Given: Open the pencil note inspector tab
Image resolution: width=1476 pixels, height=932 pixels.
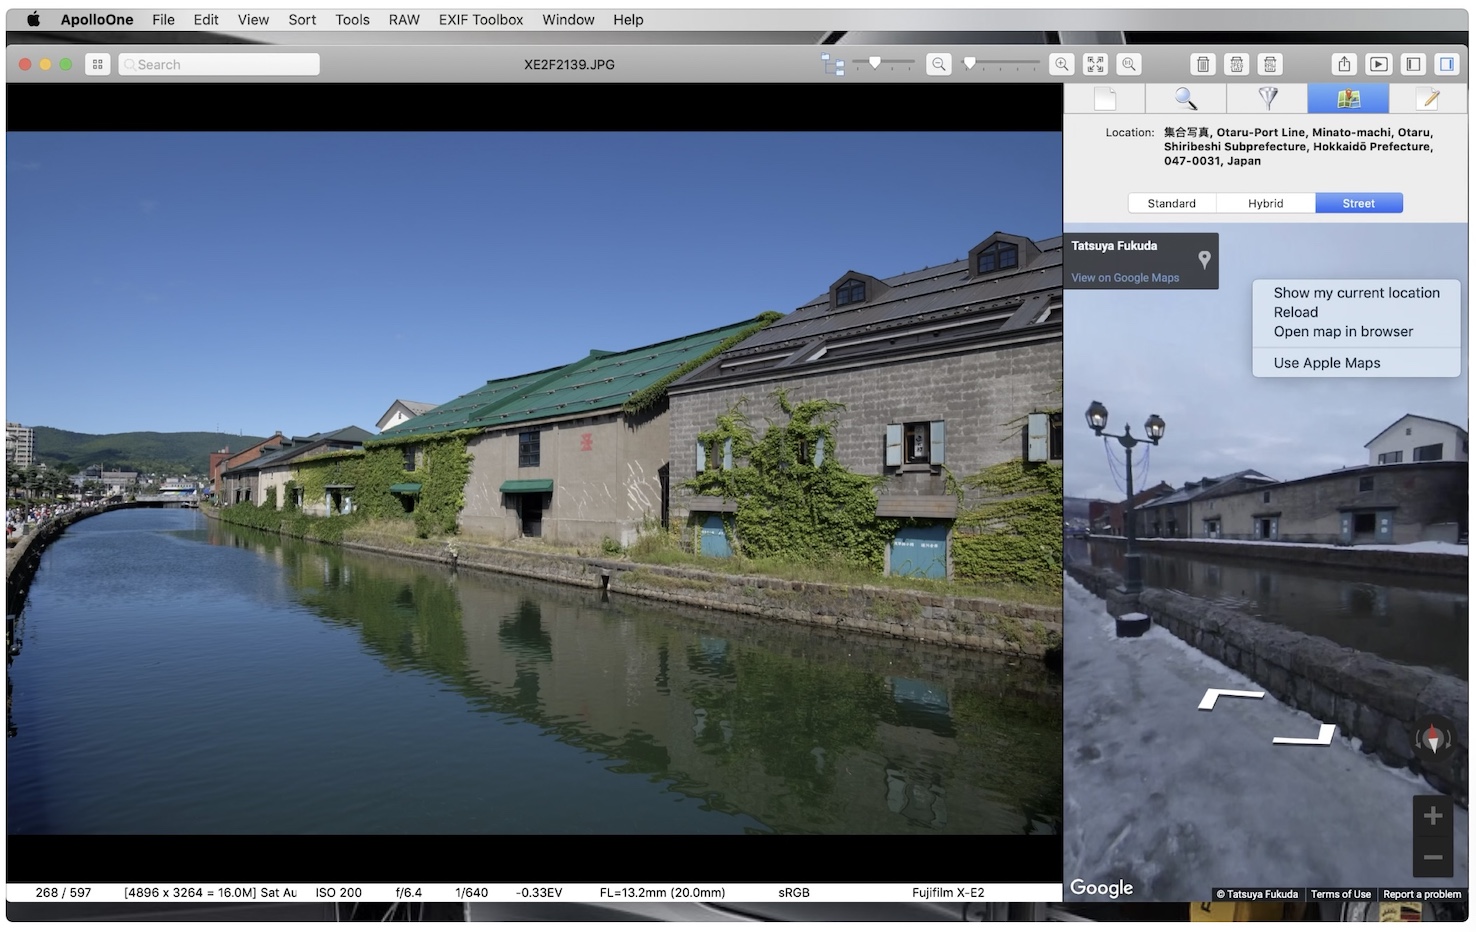Looking at the screenshot, I should (1428, 98).
